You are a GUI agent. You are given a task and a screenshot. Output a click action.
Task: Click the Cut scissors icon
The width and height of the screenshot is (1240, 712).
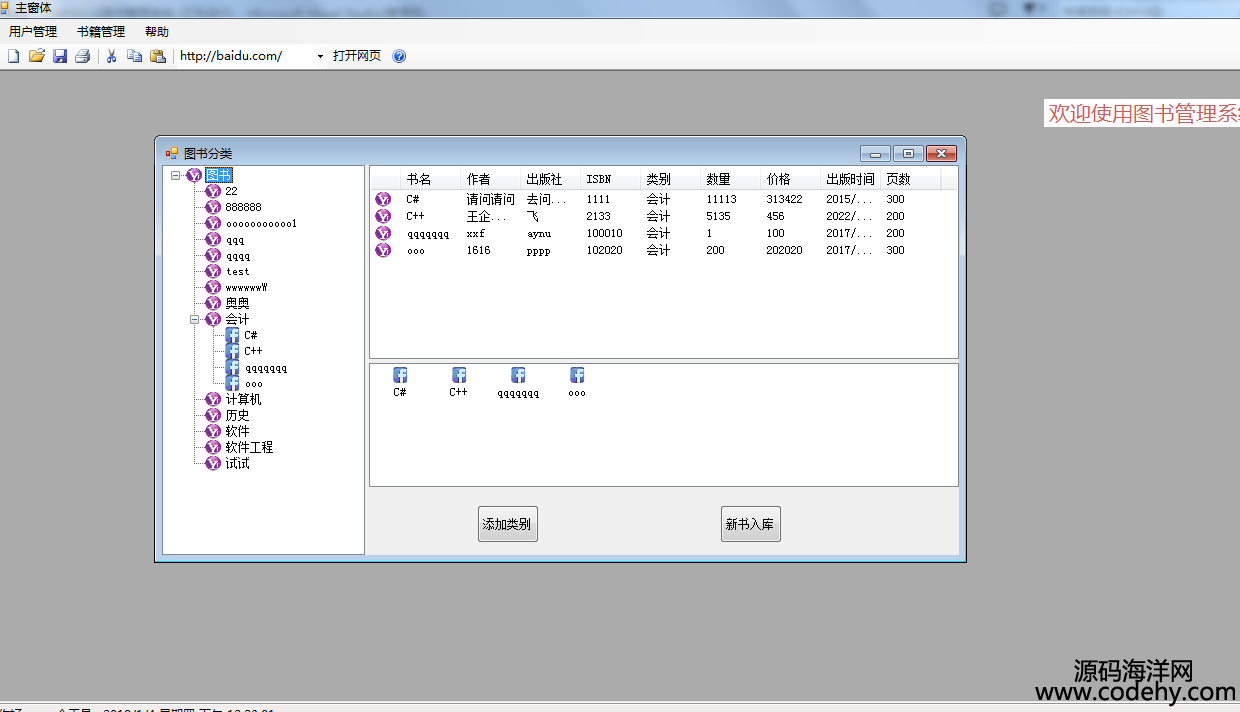(x=112, y=56)
